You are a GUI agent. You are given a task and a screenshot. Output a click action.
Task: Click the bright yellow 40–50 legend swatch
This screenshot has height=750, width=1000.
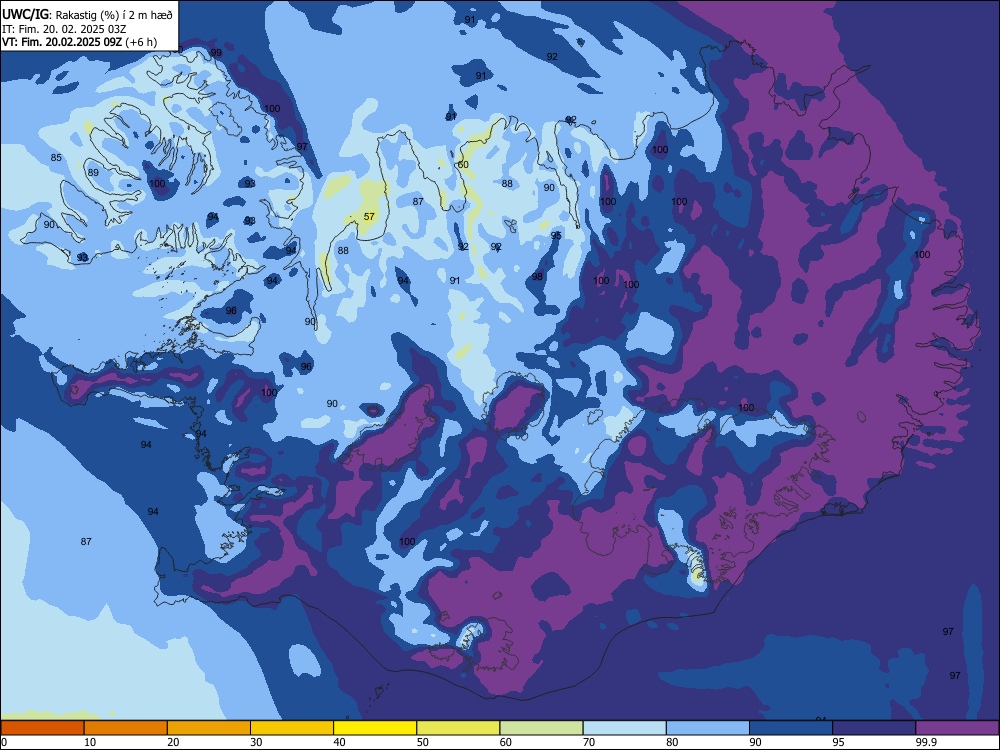[x=375, y=728]
